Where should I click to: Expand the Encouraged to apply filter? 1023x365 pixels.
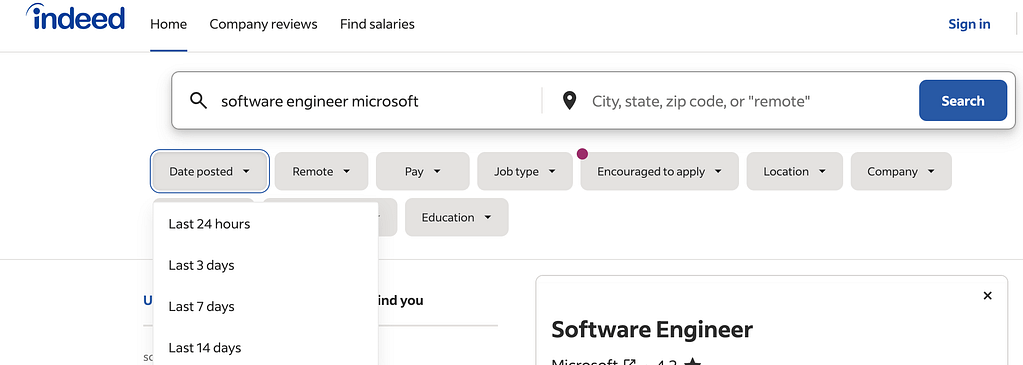click(x=659, y=171)
